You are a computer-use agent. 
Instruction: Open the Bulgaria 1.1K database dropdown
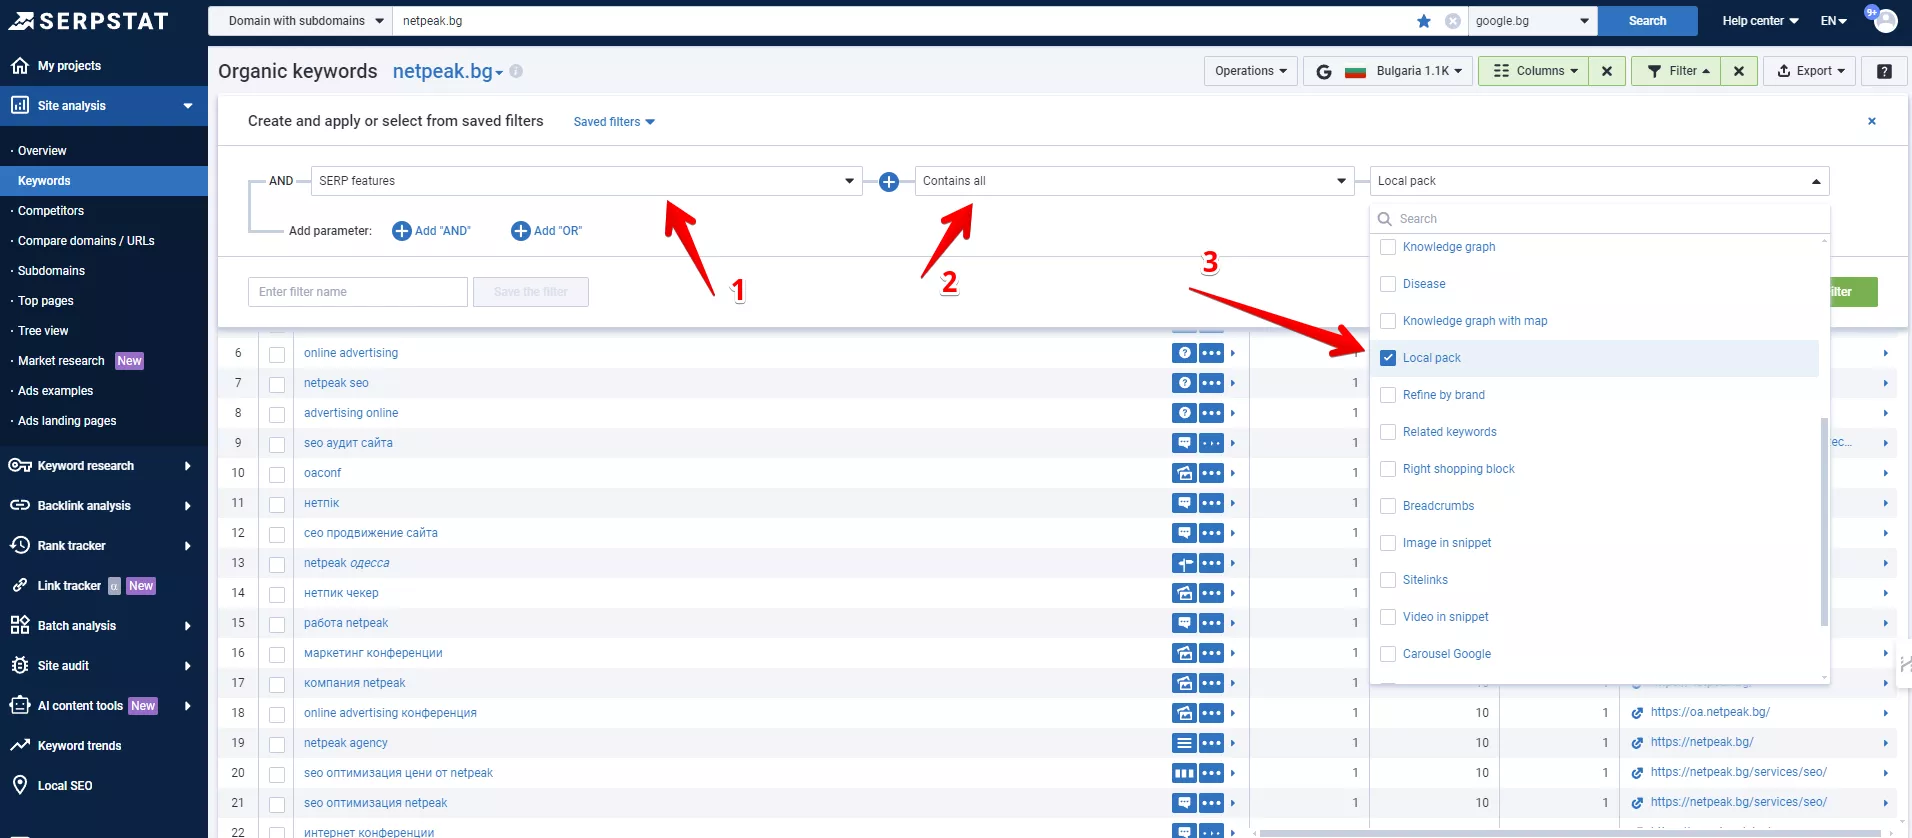click(1389, 71)
